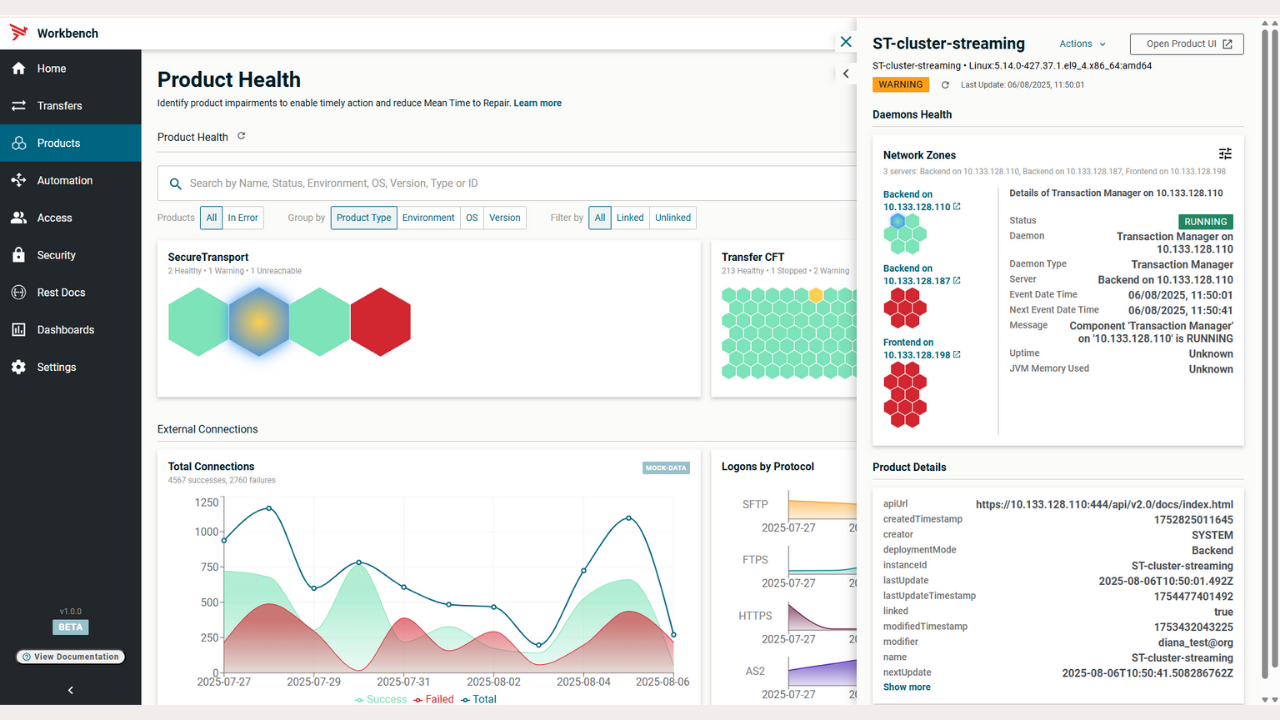The width and height of the screenshot is (1280, 720).
Task: Click the search magnifier icon
Action: (175, 184)
